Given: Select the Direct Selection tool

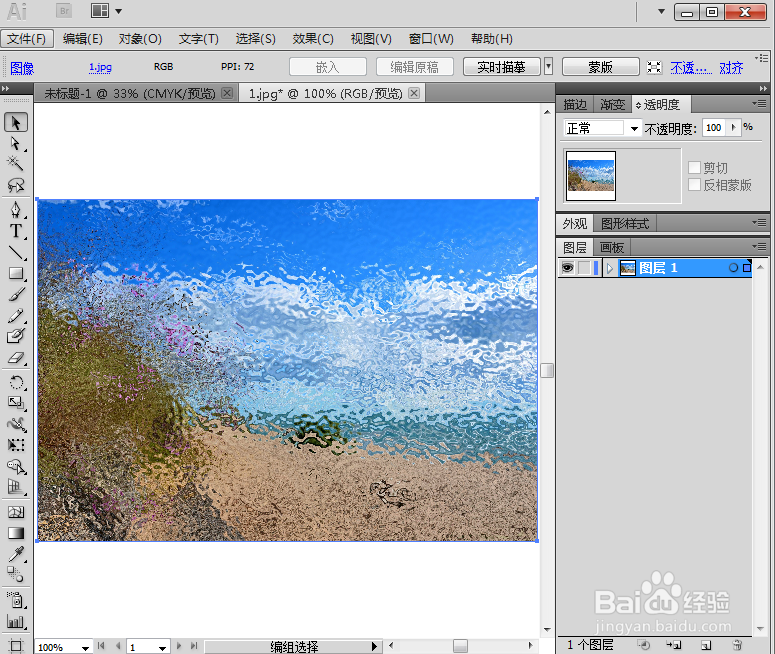Looking at the screenshot, I should (16, 143).
